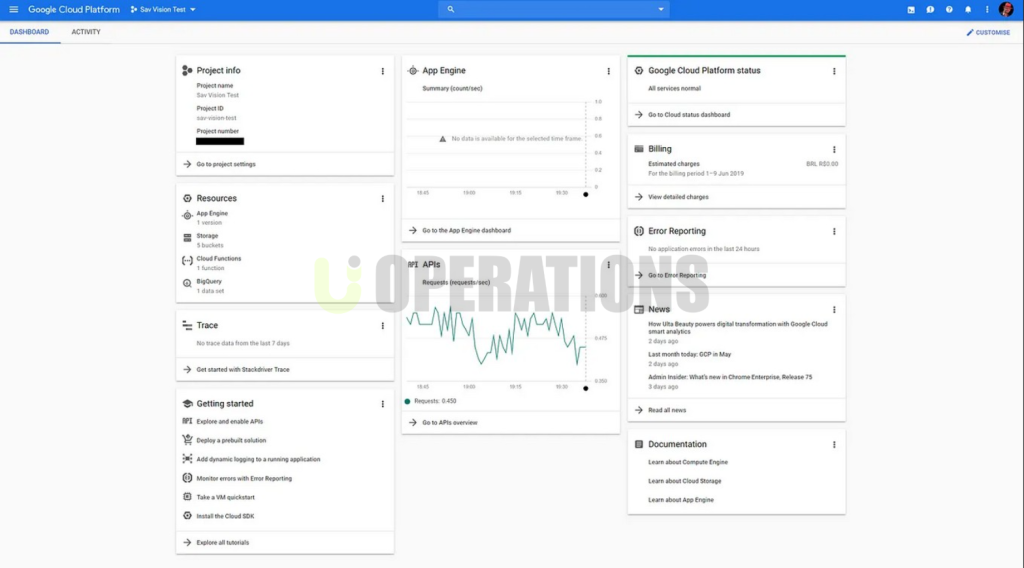Click the APIs chart timeline marker dot
This screenshot has height=568, width=1024.
pyautogui.click(x=585, y=388)
